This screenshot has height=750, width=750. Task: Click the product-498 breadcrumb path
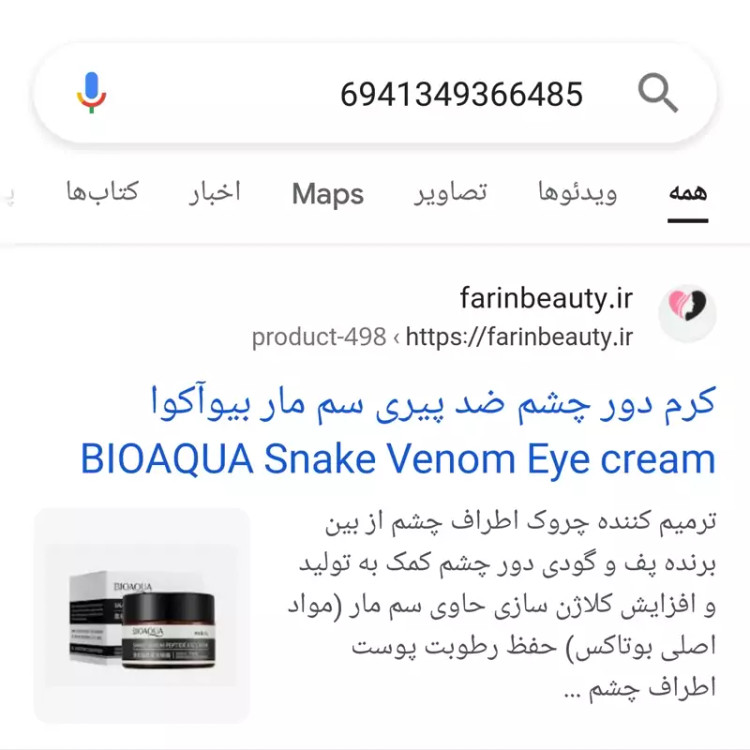tap(319, 337)
